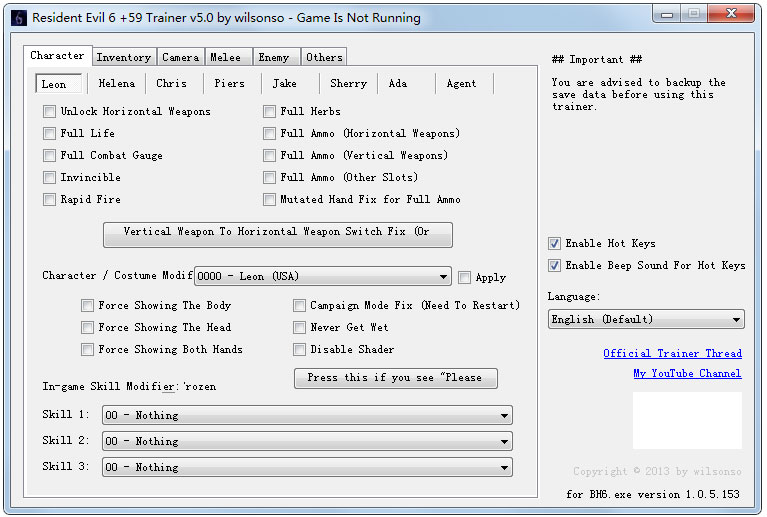The image size is (767, 517).
Task: Close the trainer window
Action: click(731, 14)
